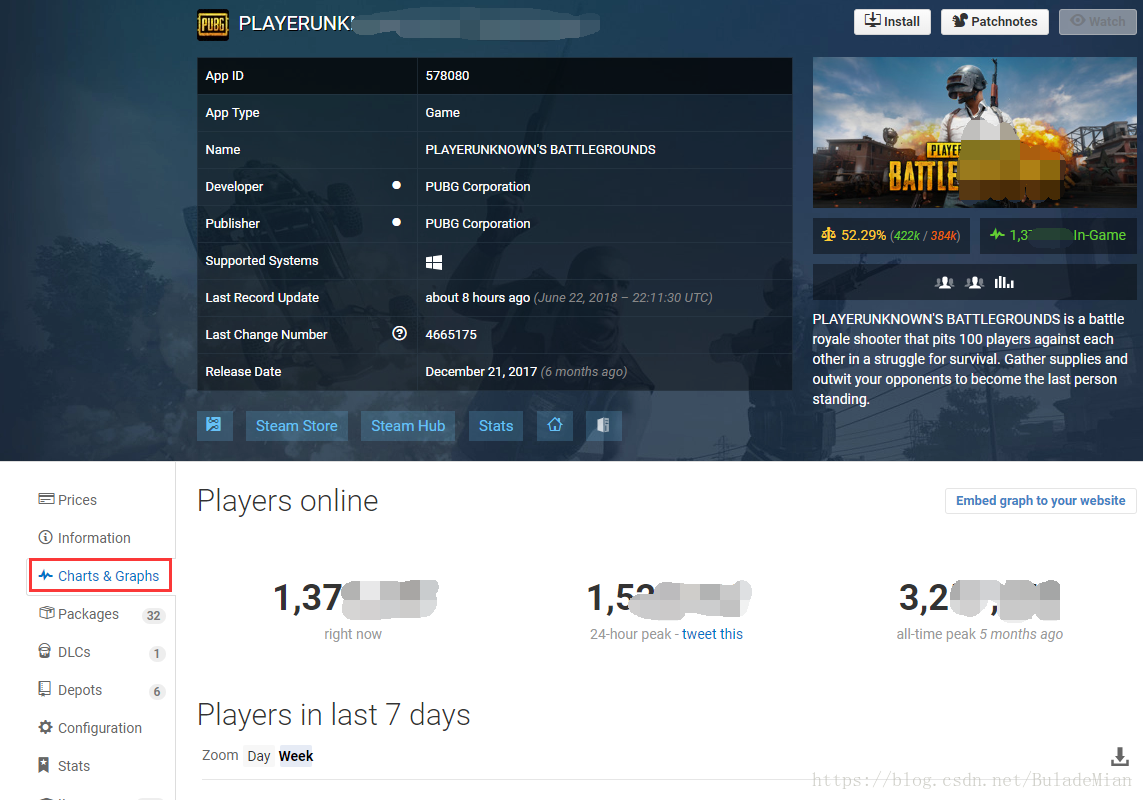Open Depots in the sidebar
1143x800 pixels.
(x=70, y=690)
